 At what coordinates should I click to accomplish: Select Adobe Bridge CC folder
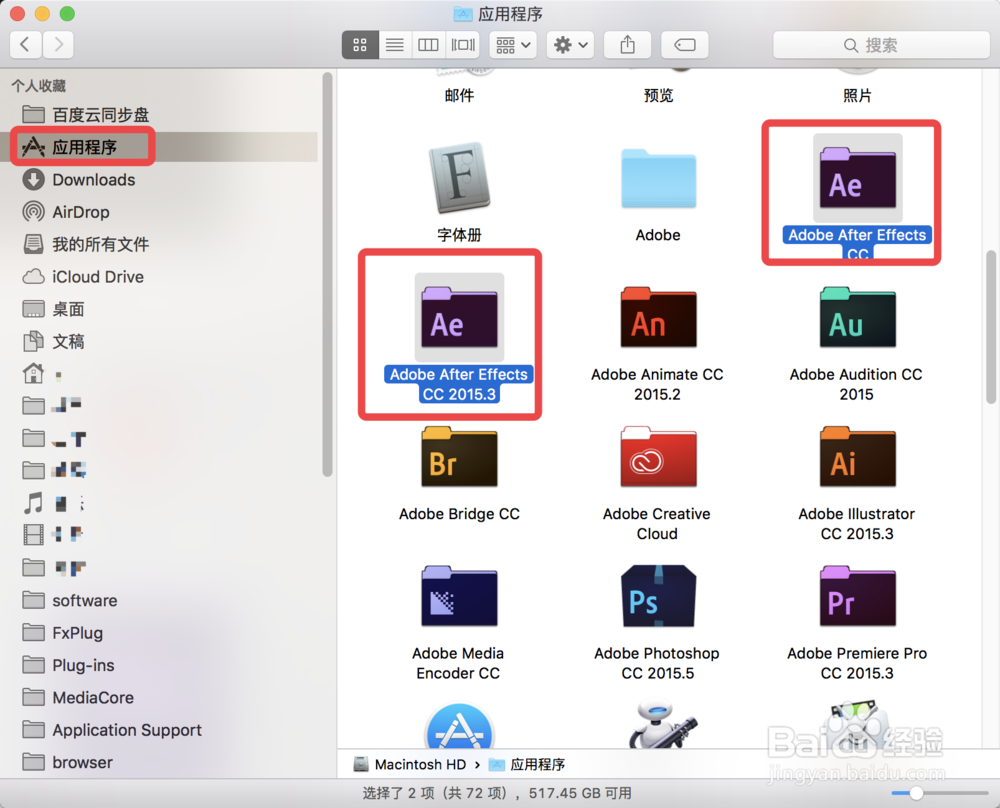[459, 457]
